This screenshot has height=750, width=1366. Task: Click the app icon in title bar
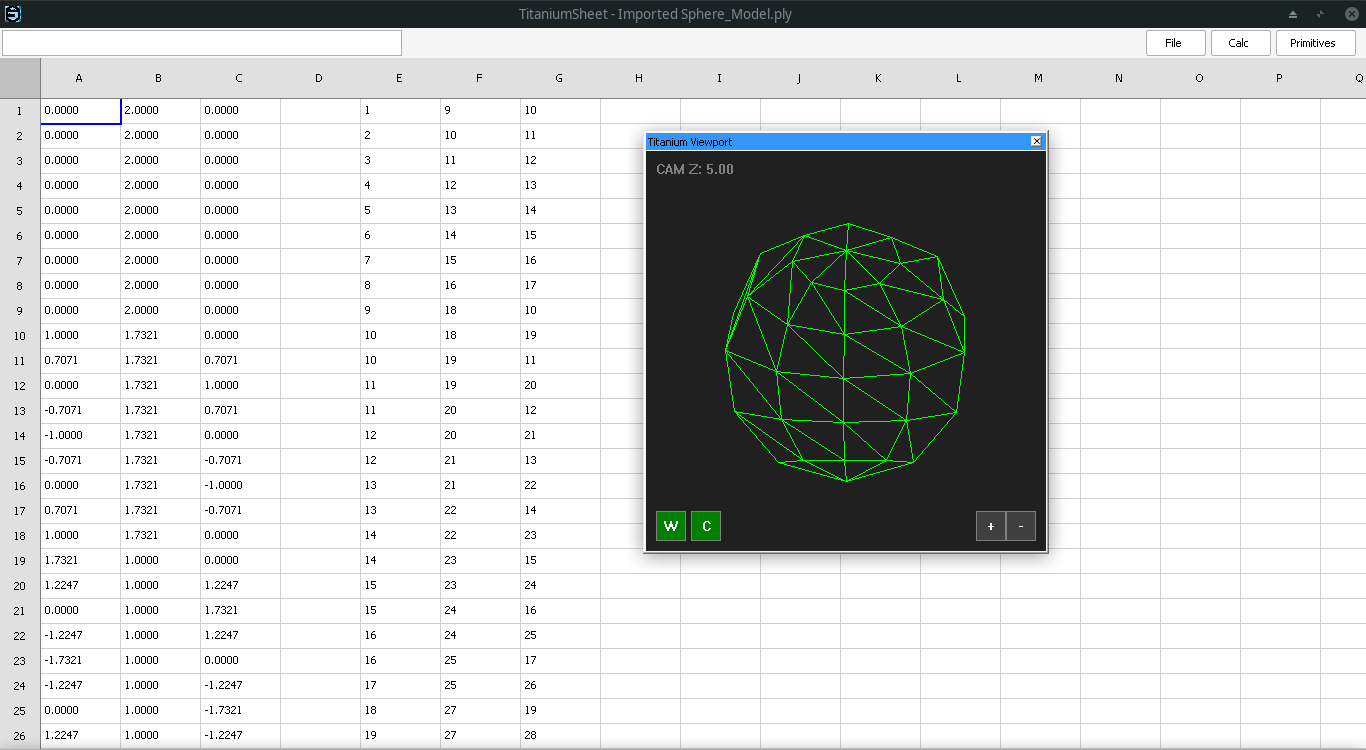13,14
